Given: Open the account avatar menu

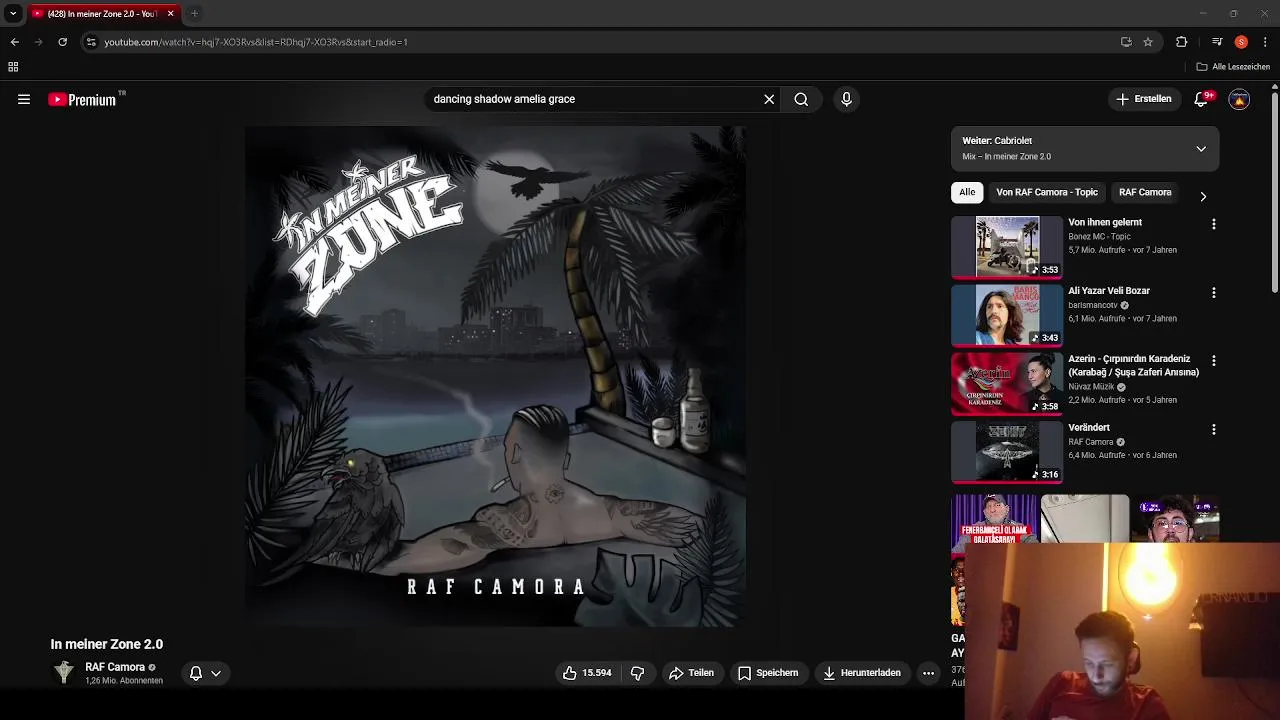Looking at the screenshot, I should tap(1239, 99).
